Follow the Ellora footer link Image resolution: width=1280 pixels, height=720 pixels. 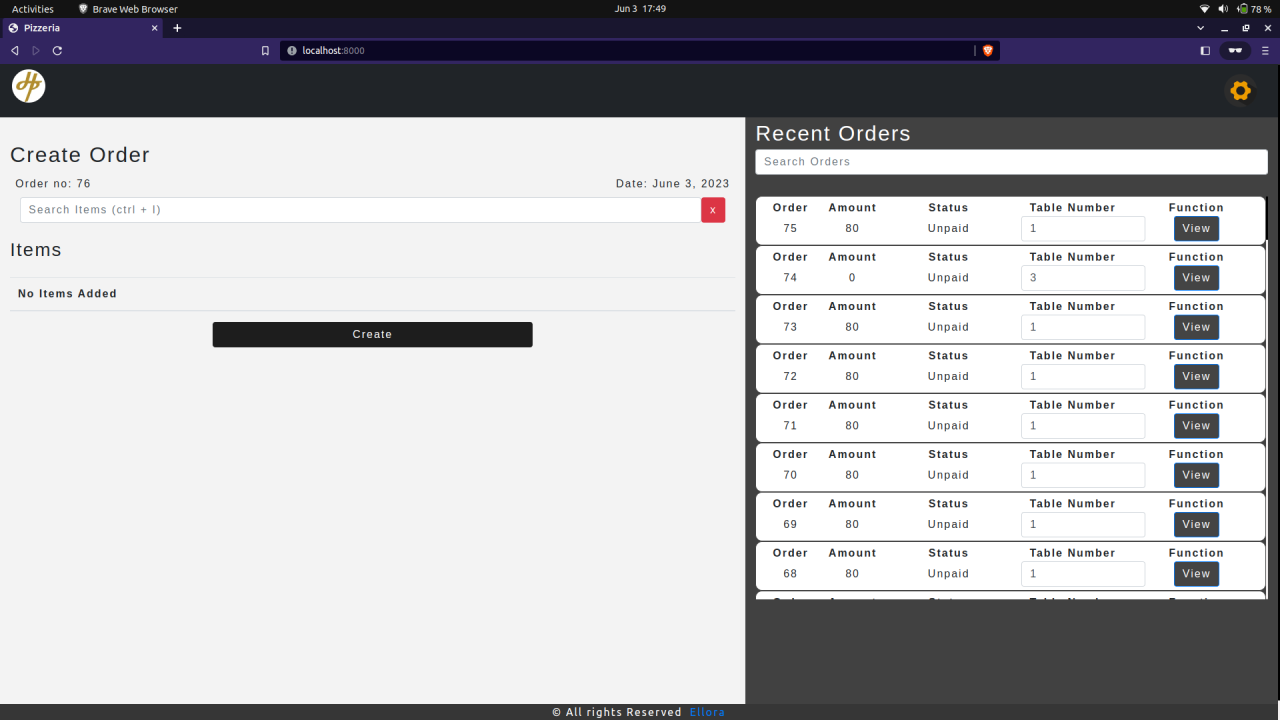707,712
